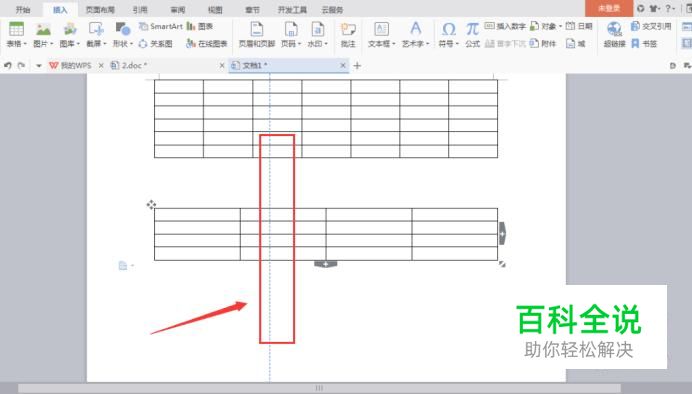The height and width of the screenshot is (394, 692).
Task: Click the 艺术字 (WordArt) icon
Action: [x=415, y=29]
